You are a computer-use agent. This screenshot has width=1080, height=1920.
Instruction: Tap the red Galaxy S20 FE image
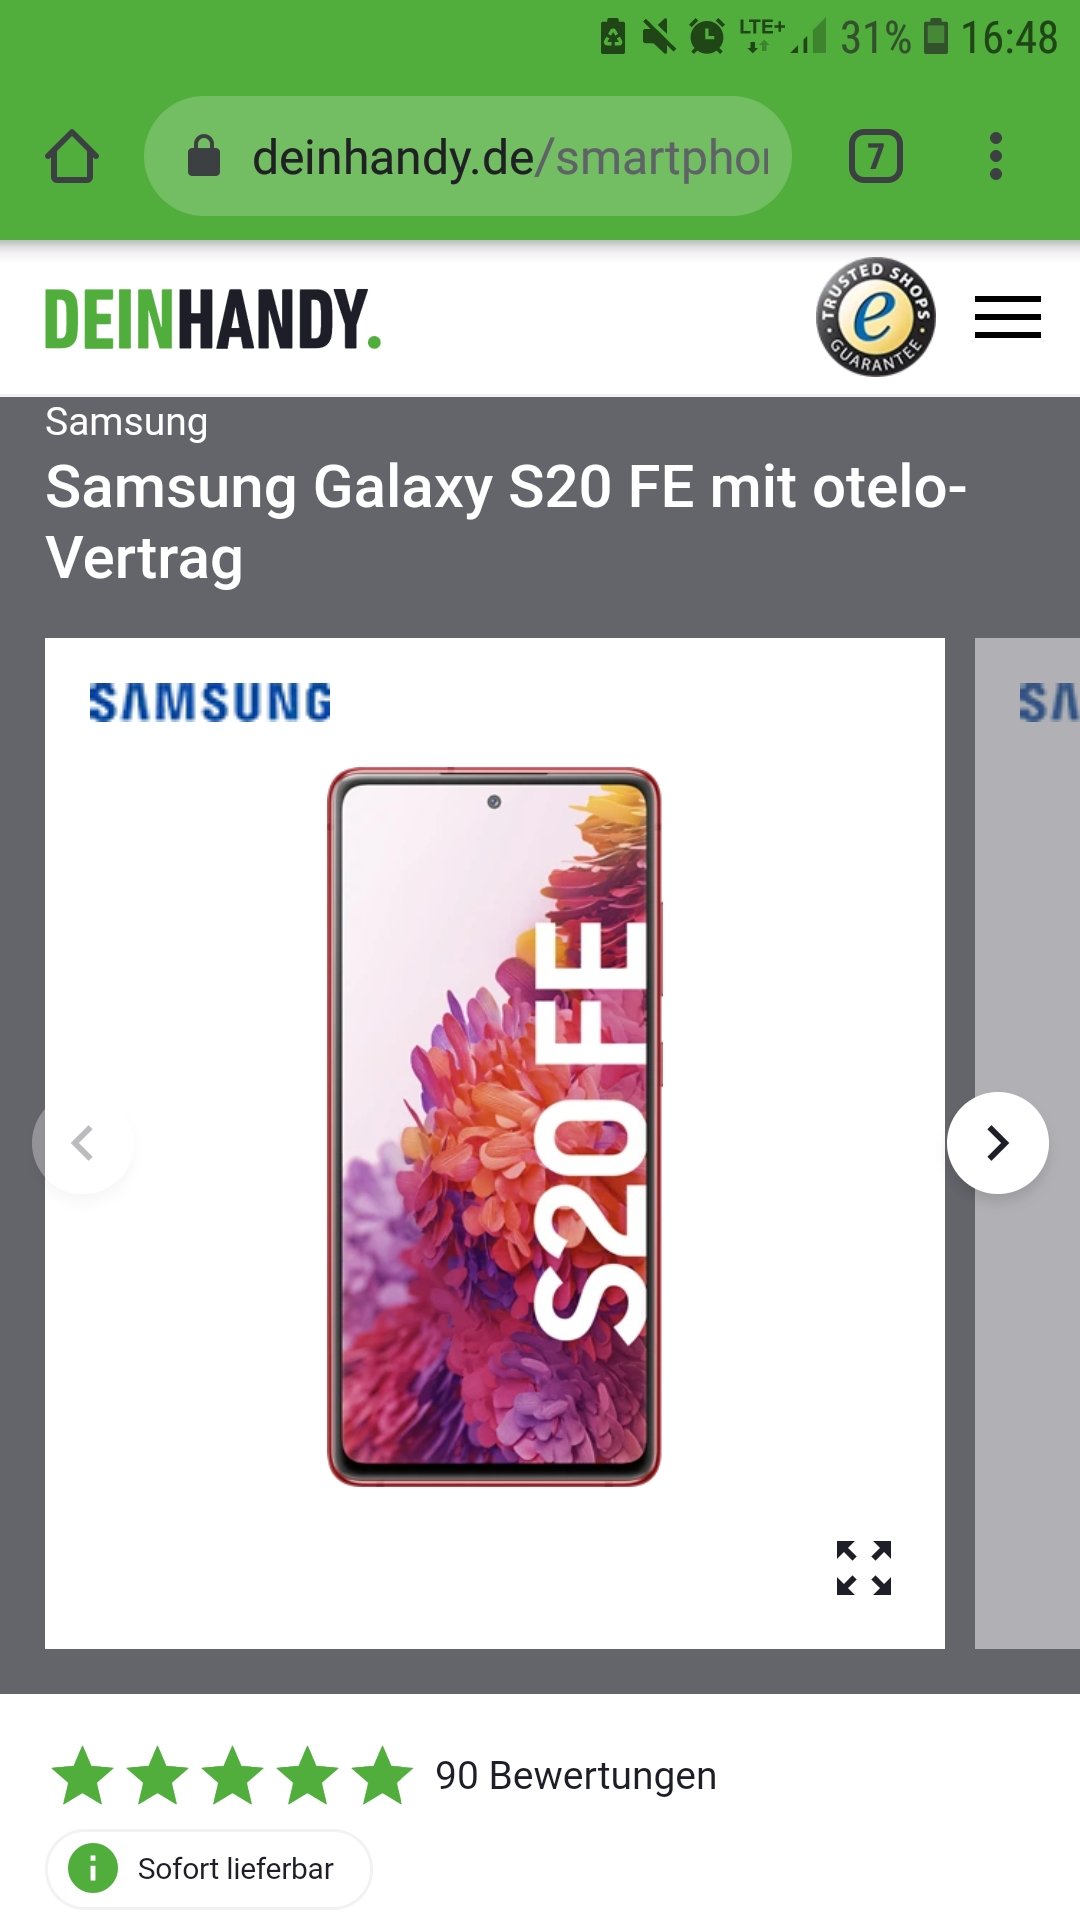point(494,1127)
